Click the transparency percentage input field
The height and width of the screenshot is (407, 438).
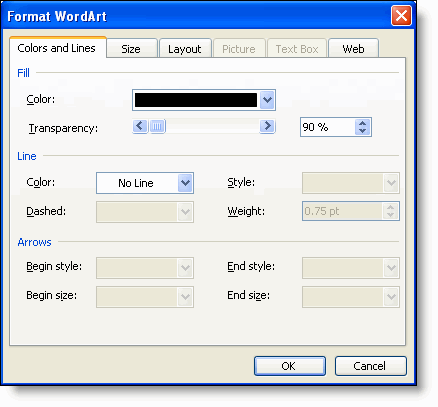tap(328, 127)
